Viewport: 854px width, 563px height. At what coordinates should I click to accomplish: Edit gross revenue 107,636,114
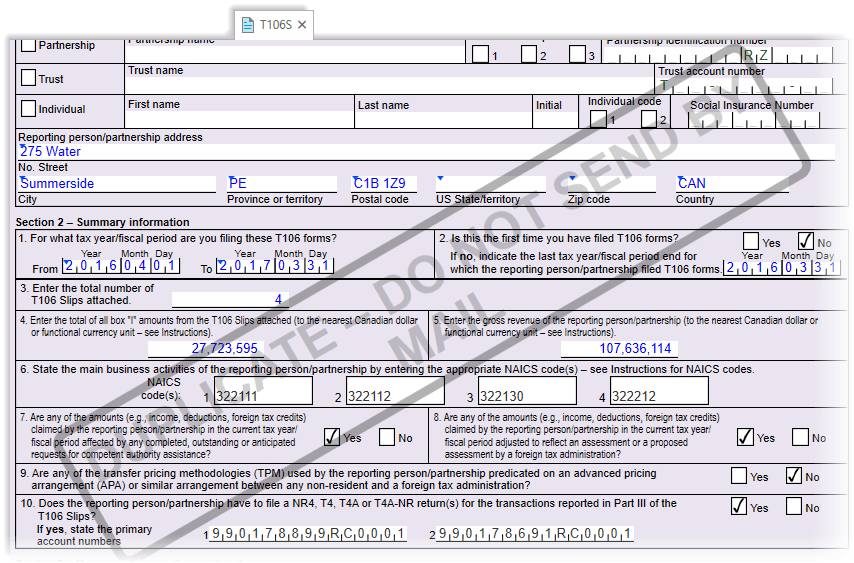619,348
